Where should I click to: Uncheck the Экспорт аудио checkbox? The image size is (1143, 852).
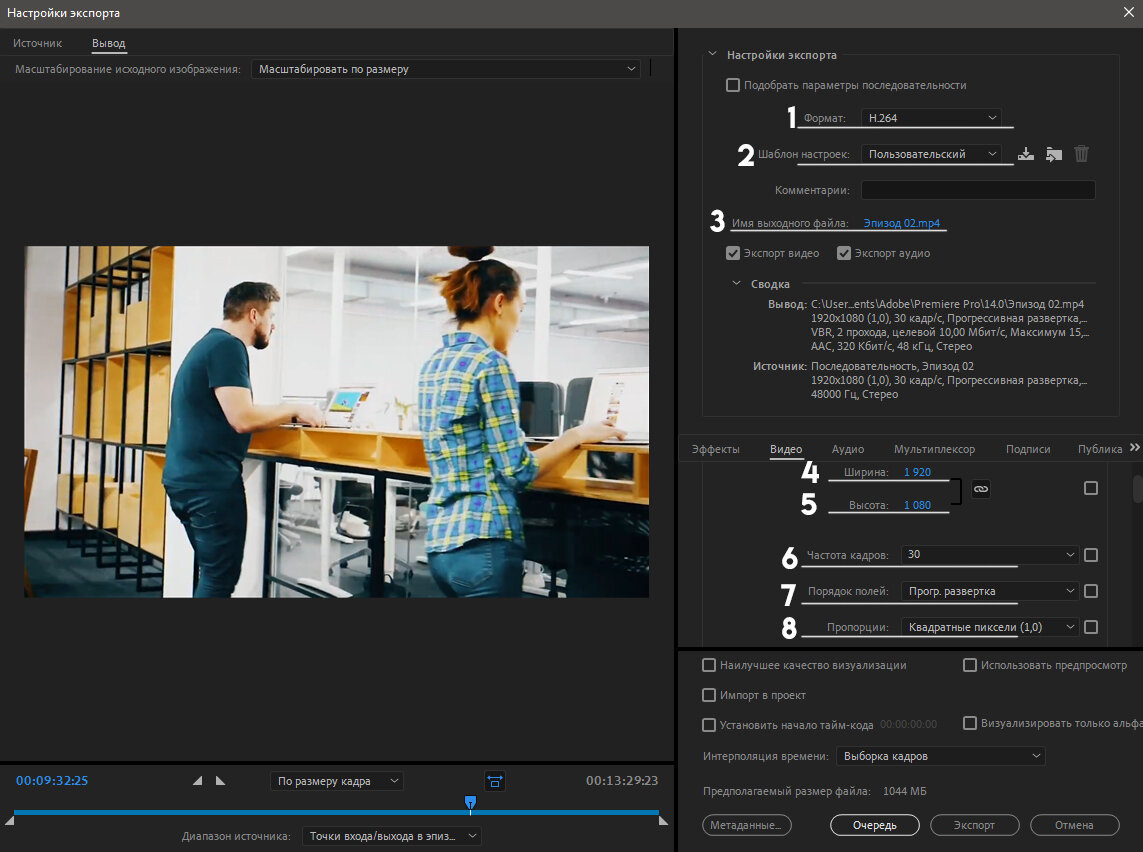pos(844,253)
